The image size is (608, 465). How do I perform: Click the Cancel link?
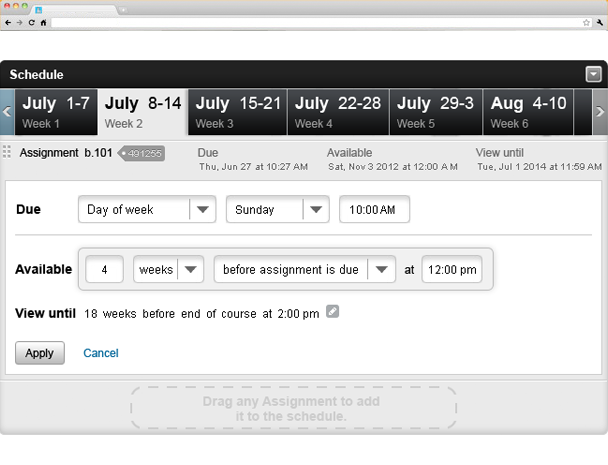(101, 353)
